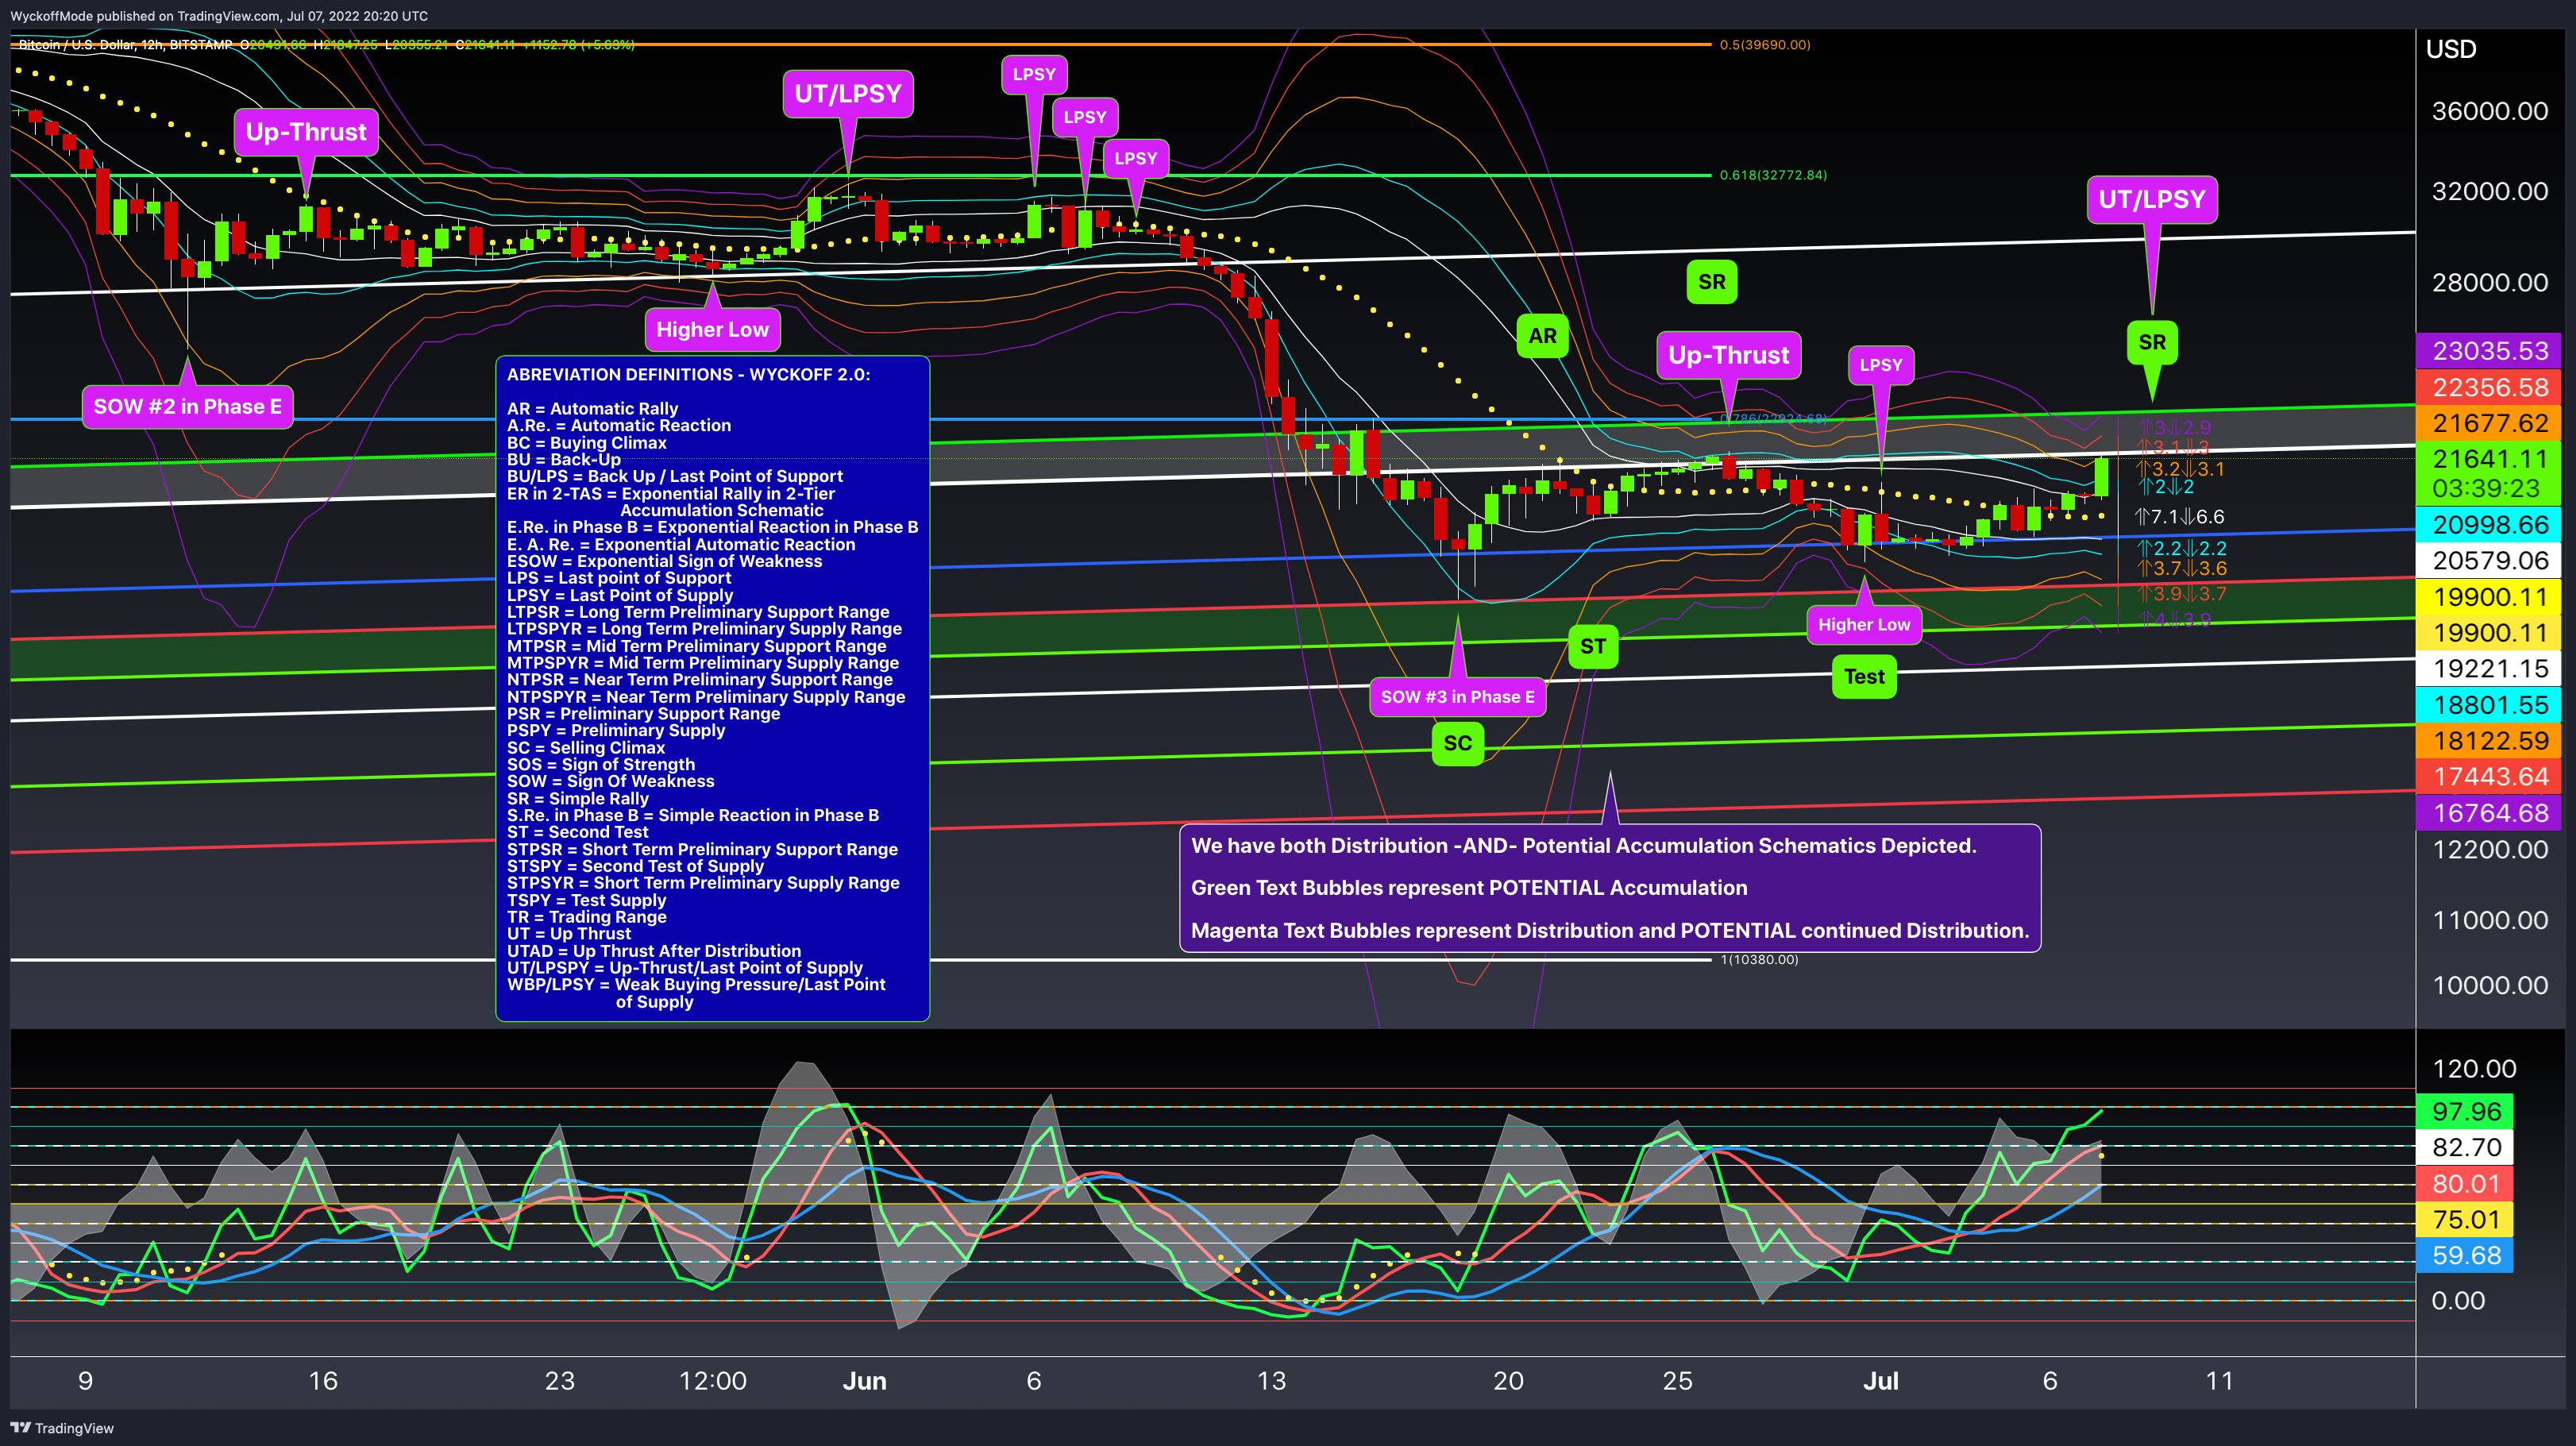The image size is (2576, 1446).
Task: Select the blue 59.68 indicator value
Action: (2465, 1256)
